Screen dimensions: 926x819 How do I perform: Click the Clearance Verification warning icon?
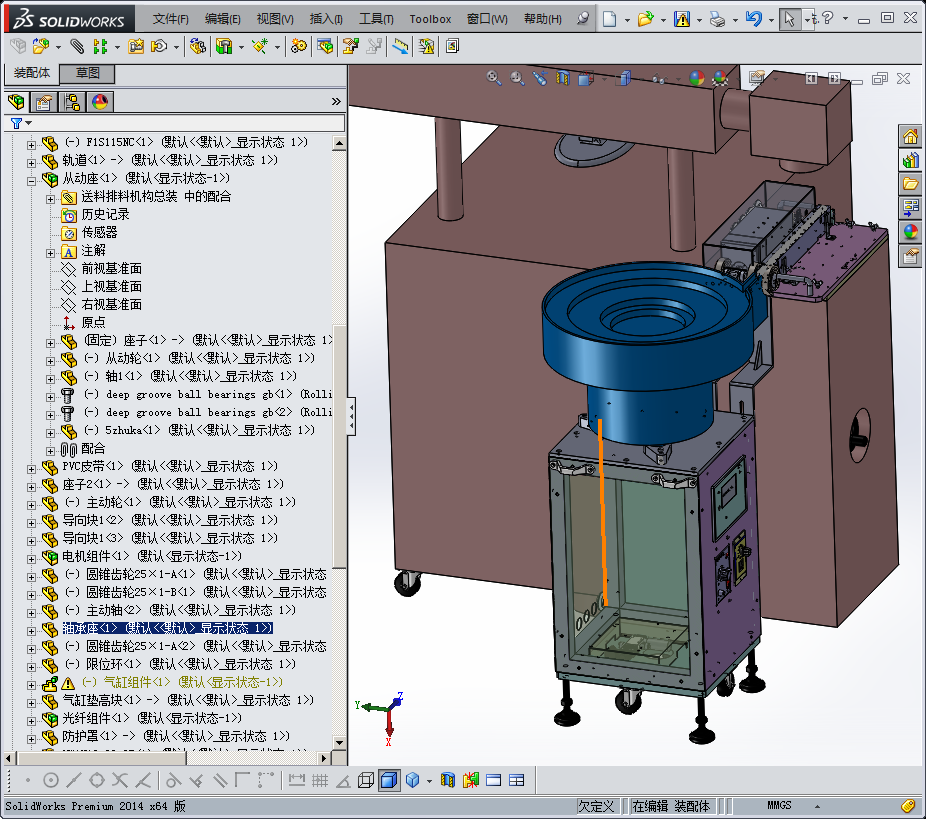(426, 46)
